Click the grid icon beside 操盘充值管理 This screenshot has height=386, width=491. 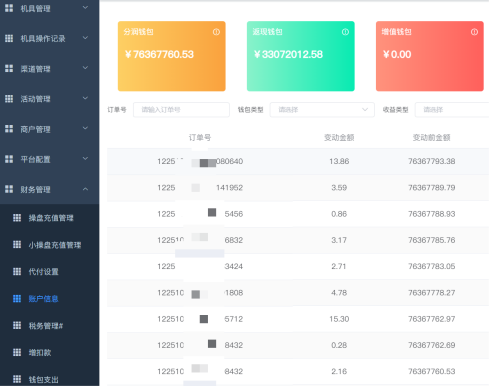[17, 218]
